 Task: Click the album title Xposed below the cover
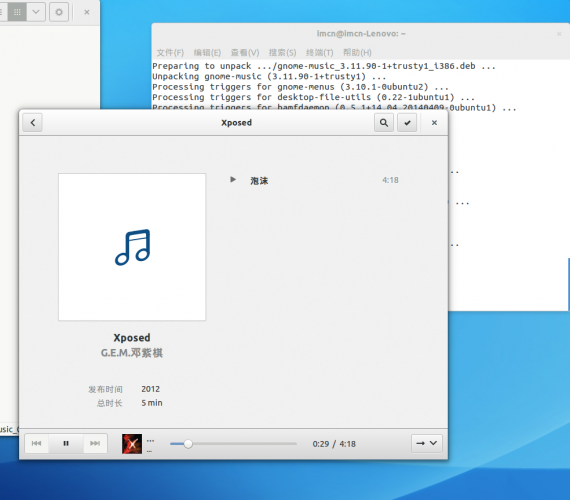pyautogui.click(x=132, y=338)
